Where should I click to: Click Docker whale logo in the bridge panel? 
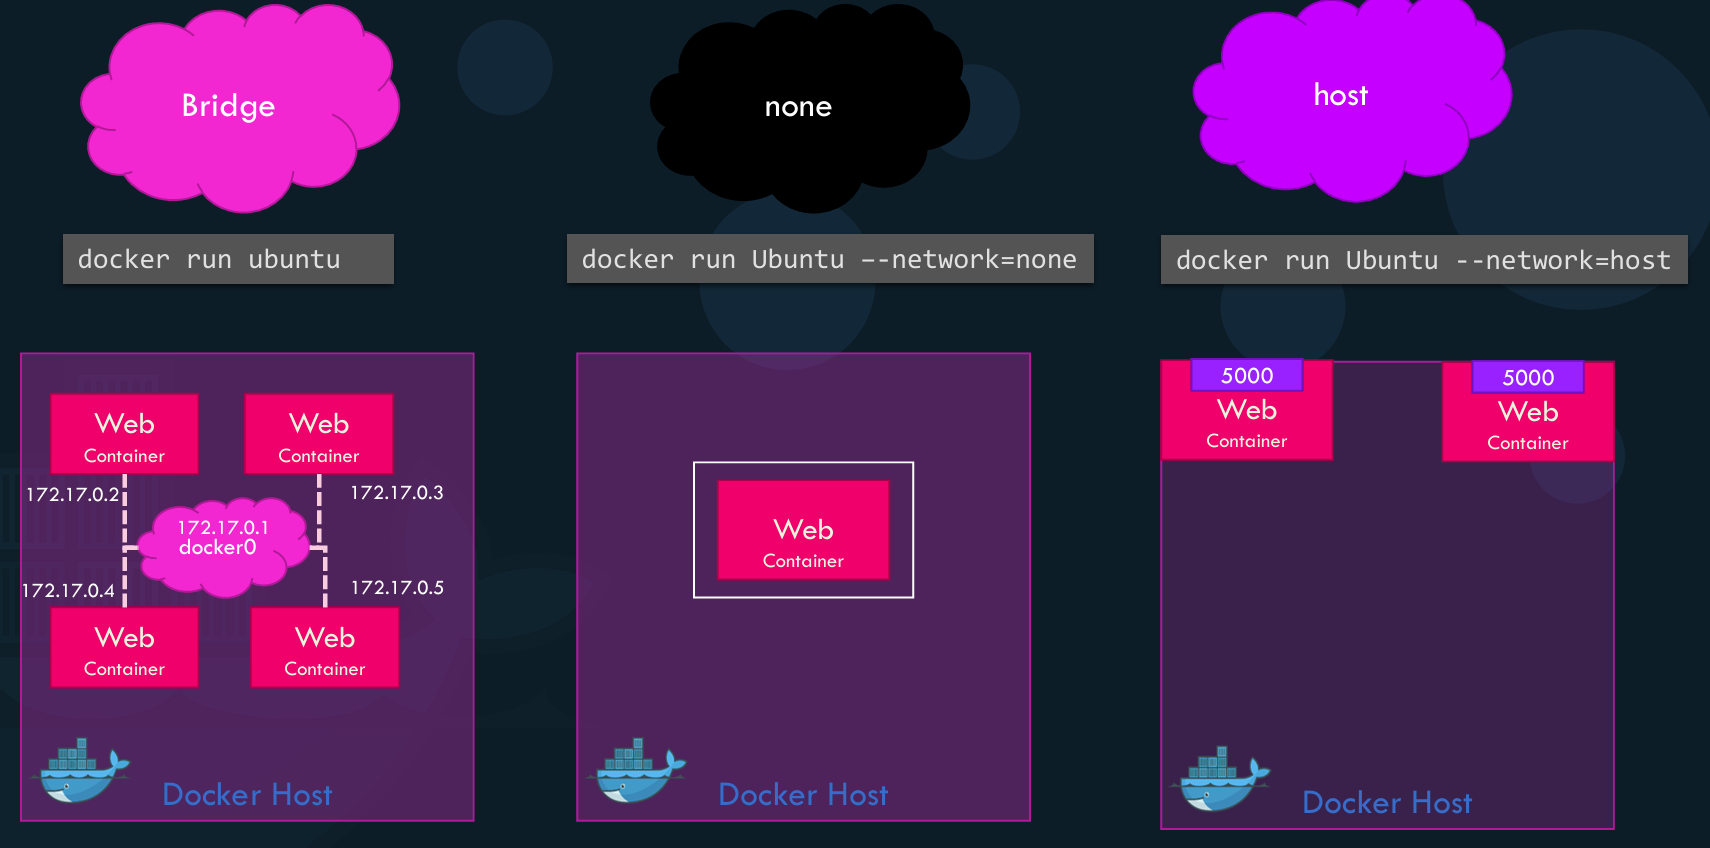click(82, 772)
